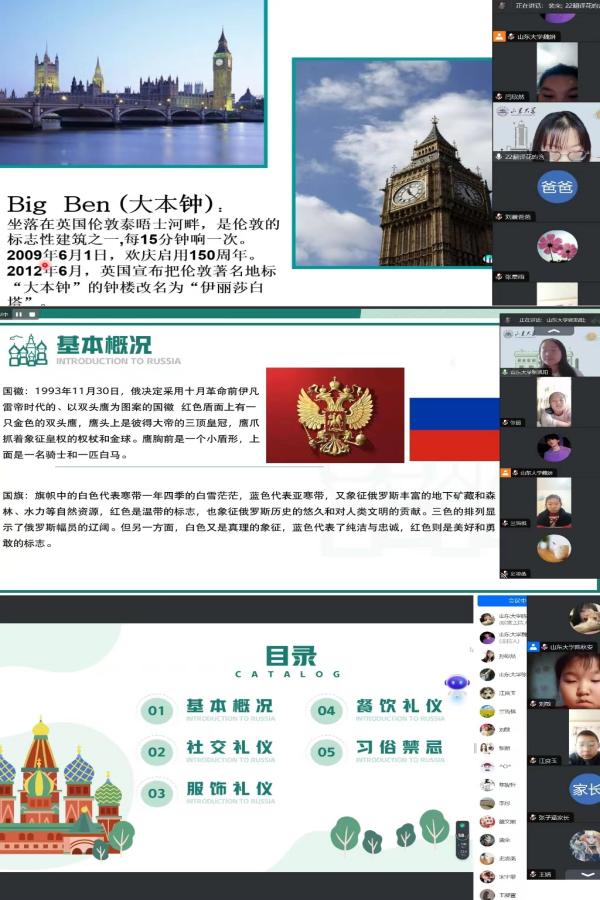Click the Russian coat of arms image

335,415
